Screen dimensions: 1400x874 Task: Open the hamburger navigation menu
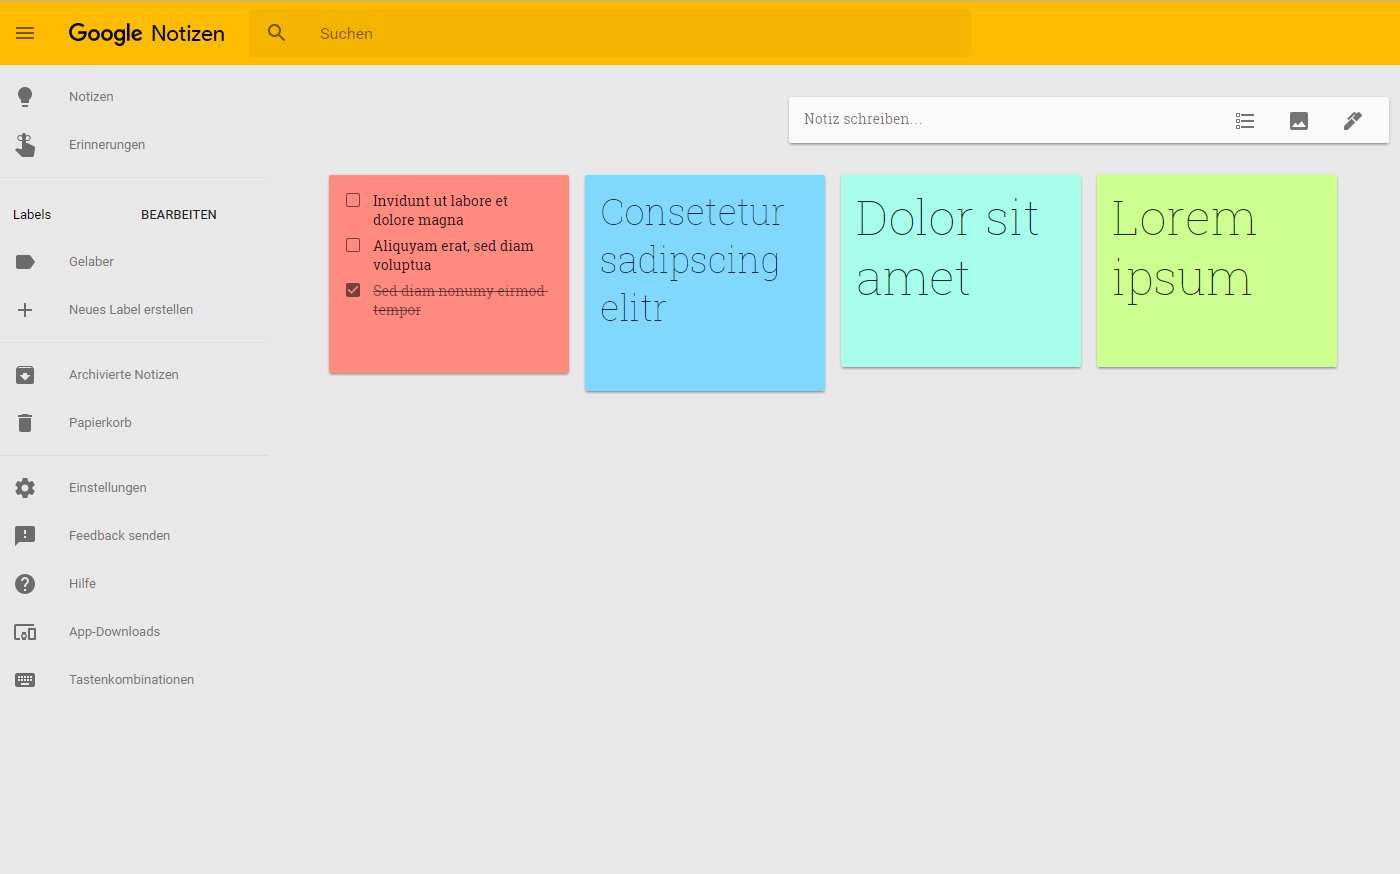click(x=25, y=33)
